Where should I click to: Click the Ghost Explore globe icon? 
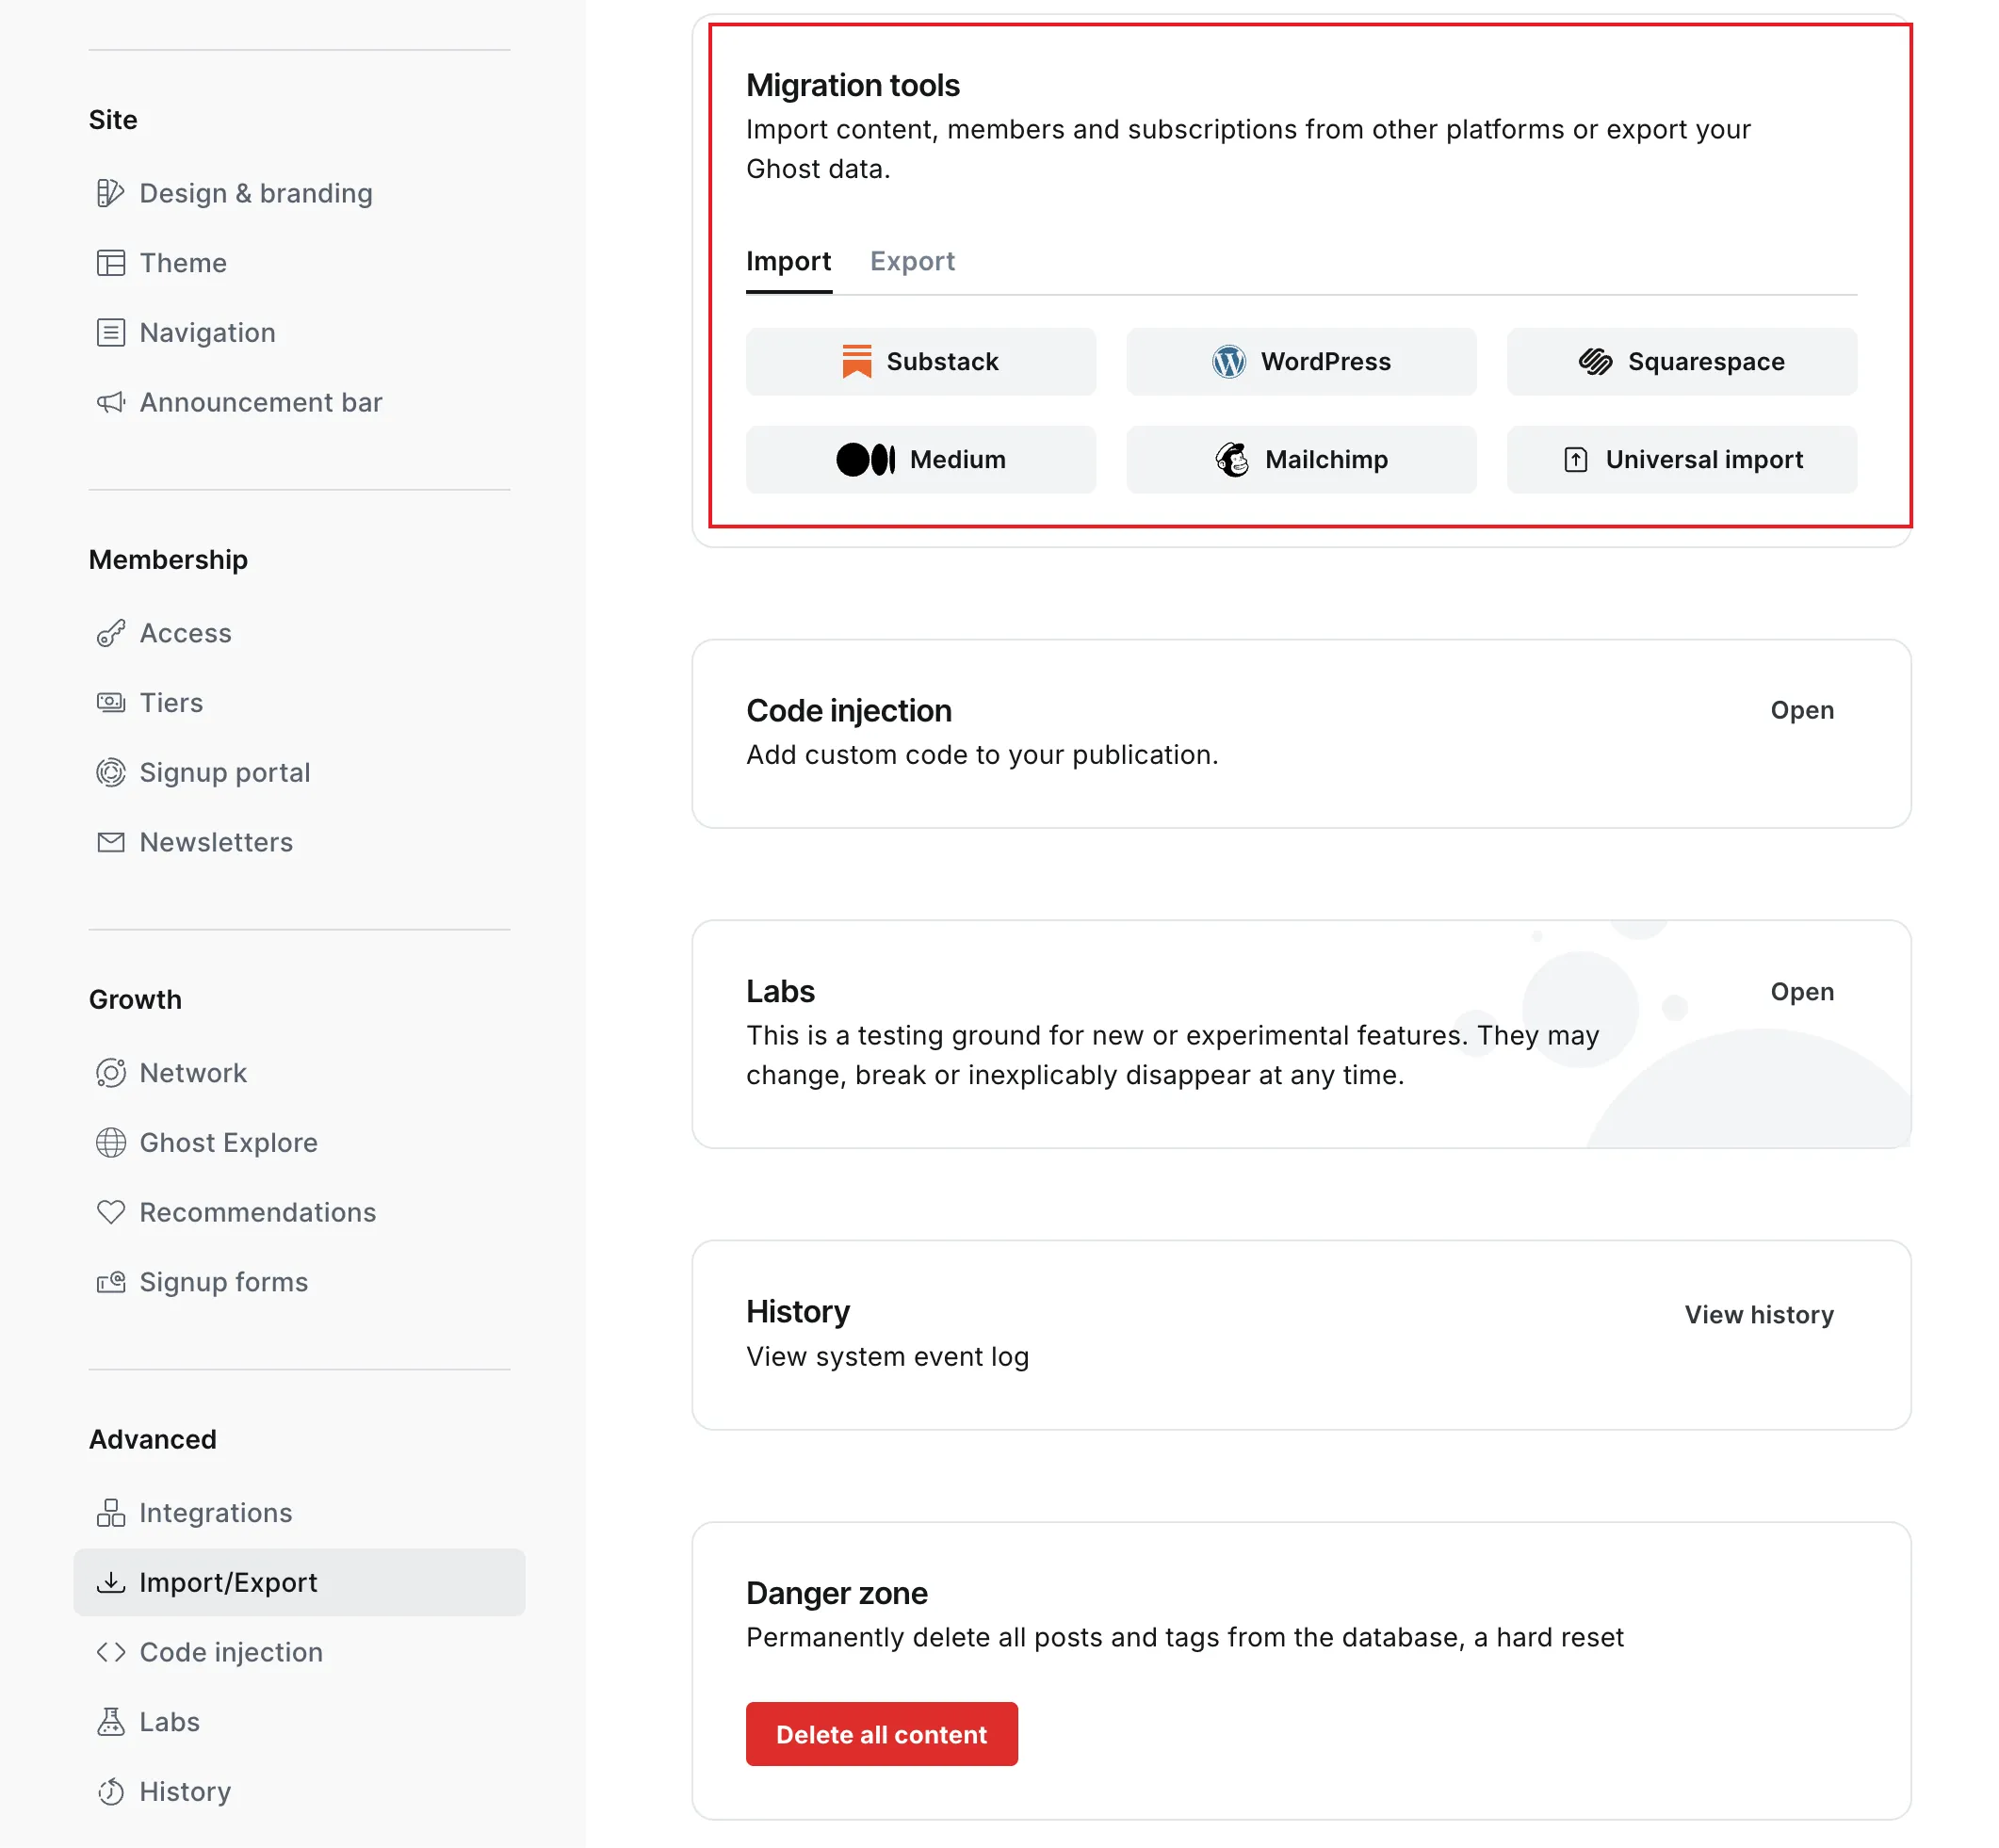tap(110, 1142)
